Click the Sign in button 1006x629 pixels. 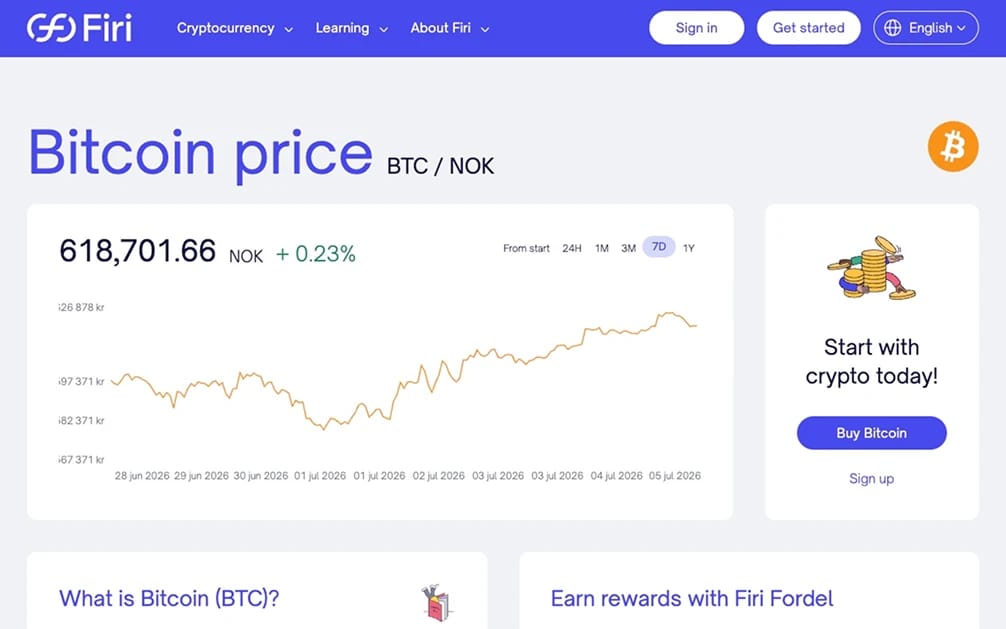pos(696,28)
